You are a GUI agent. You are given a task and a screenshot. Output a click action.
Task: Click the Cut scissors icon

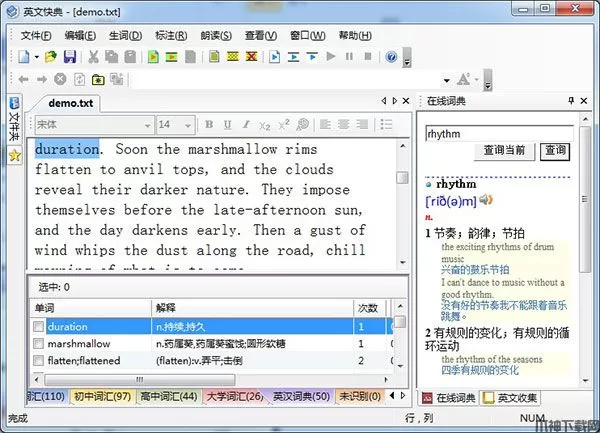pyautogui.click(x=93, y=57)
